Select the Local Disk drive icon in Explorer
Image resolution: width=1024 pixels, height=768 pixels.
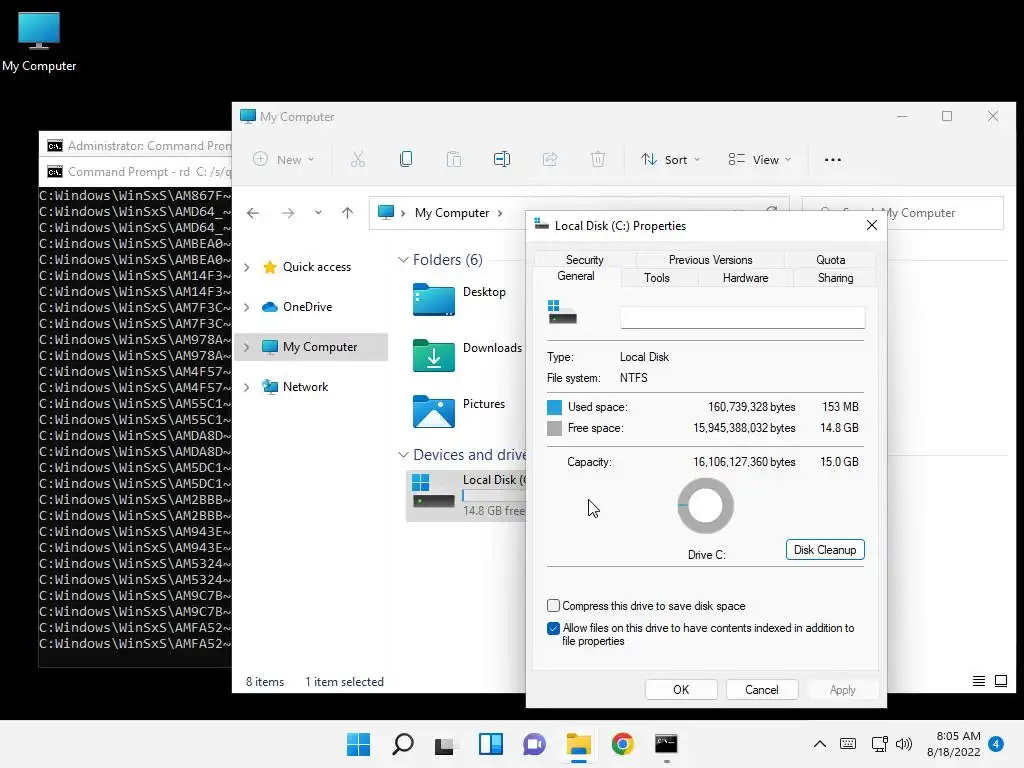[x=434, y=492]
